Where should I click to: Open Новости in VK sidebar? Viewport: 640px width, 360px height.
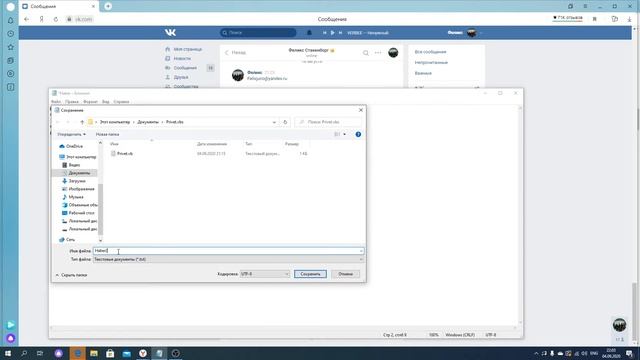182,58
